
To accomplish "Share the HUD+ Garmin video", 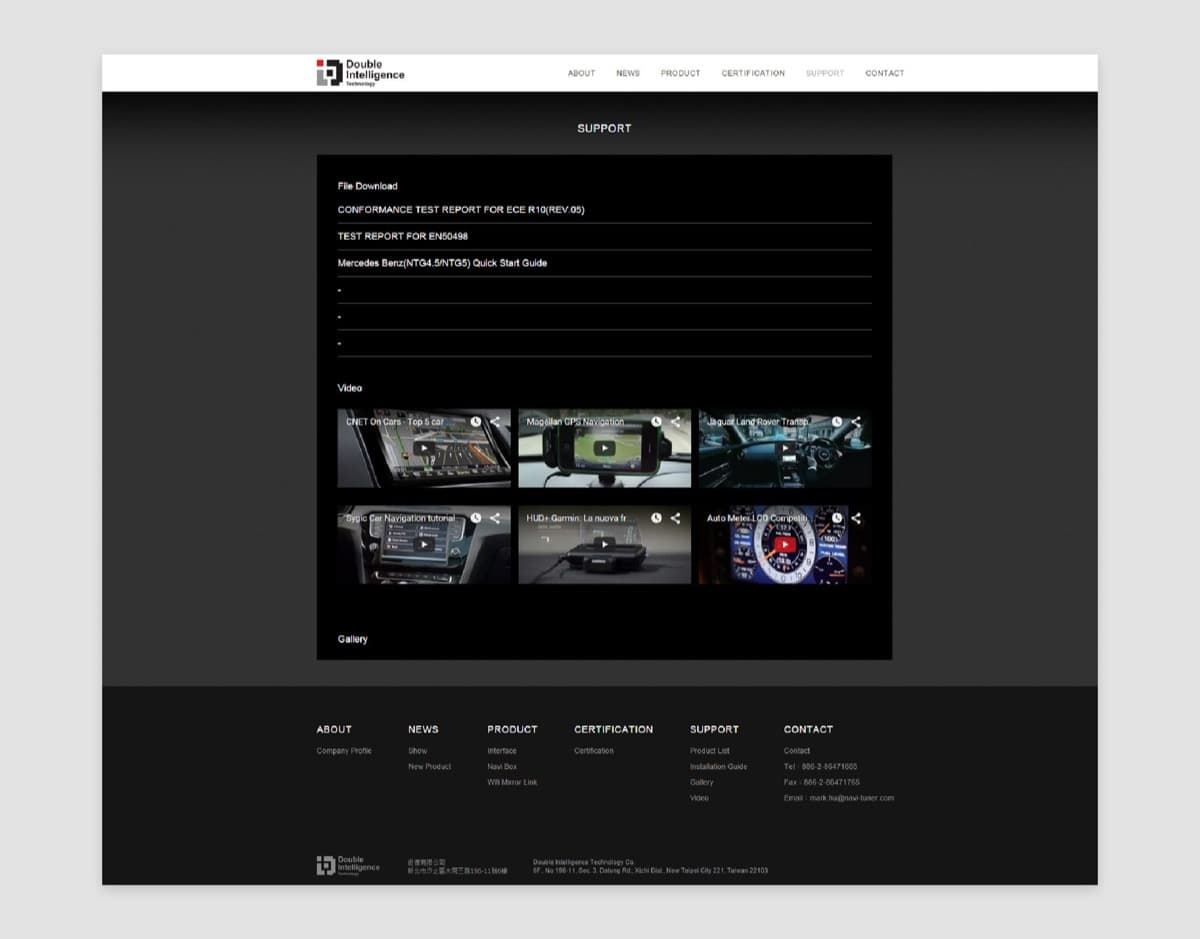I will [675, 518].
